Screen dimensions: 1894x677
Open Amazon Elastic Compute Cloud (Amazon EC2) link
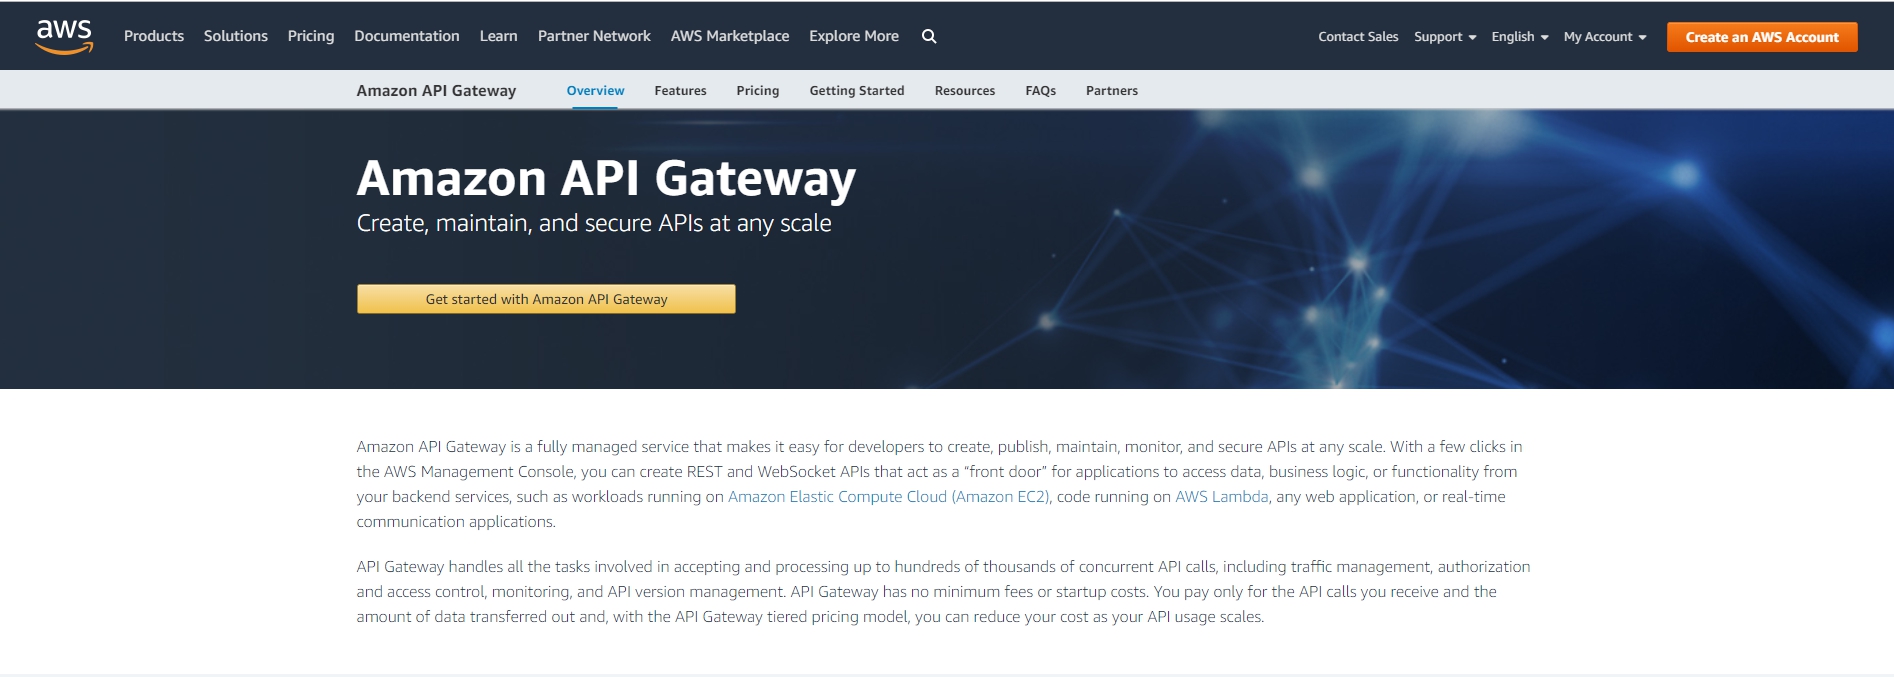(x=889, y=497)
